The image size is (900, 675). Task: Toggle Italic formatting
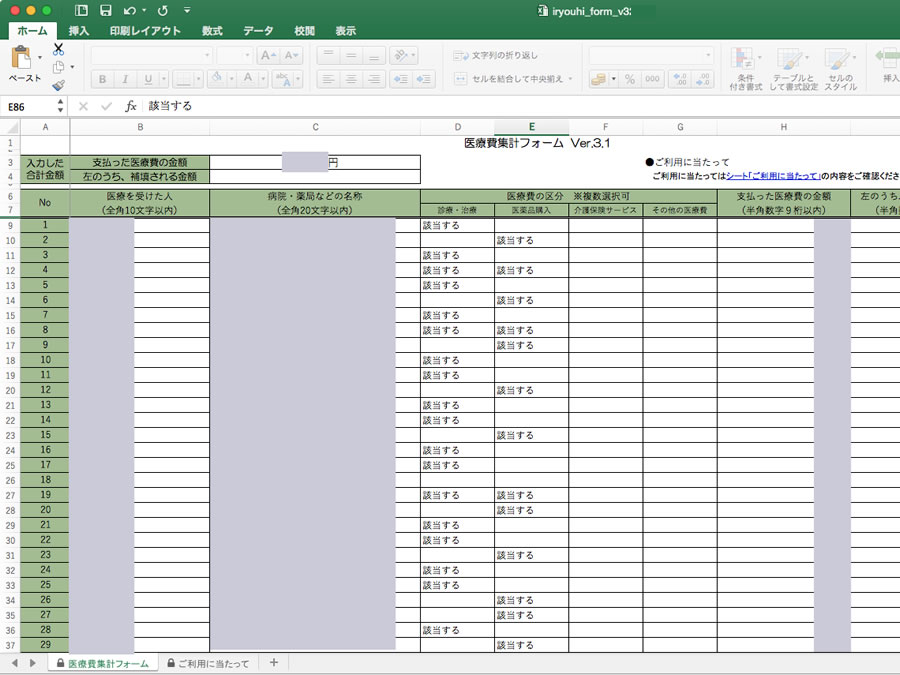click(x=125, y=79)
